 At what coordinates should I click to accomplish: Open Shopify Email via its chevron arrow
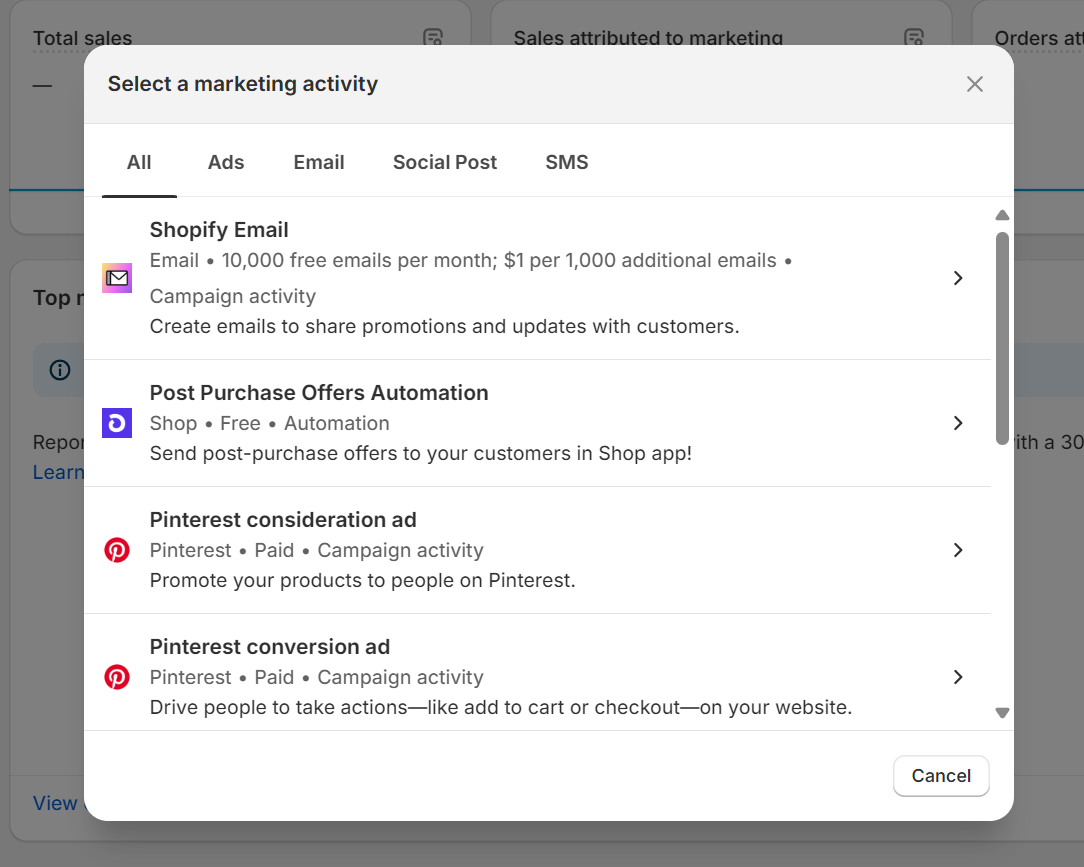[x=958, y=278]
